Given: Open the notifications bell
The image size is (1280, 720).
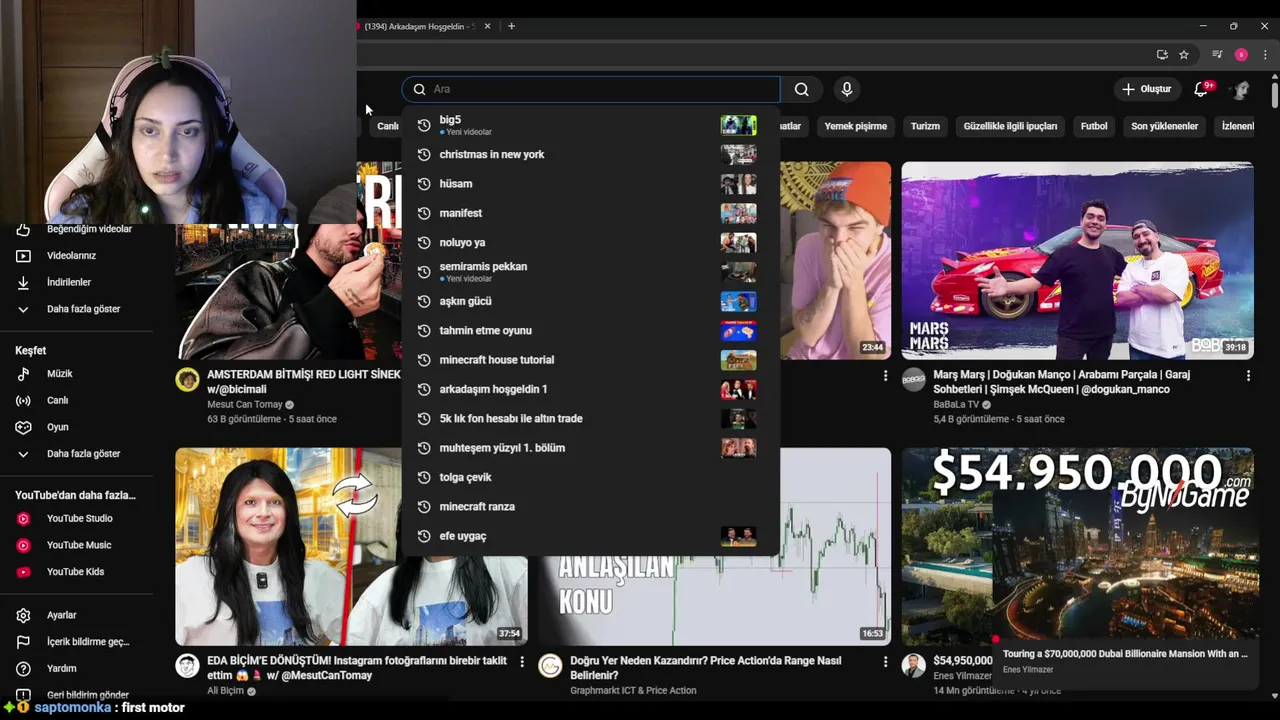Looking at the screenshot, I should coord(1202,89).
